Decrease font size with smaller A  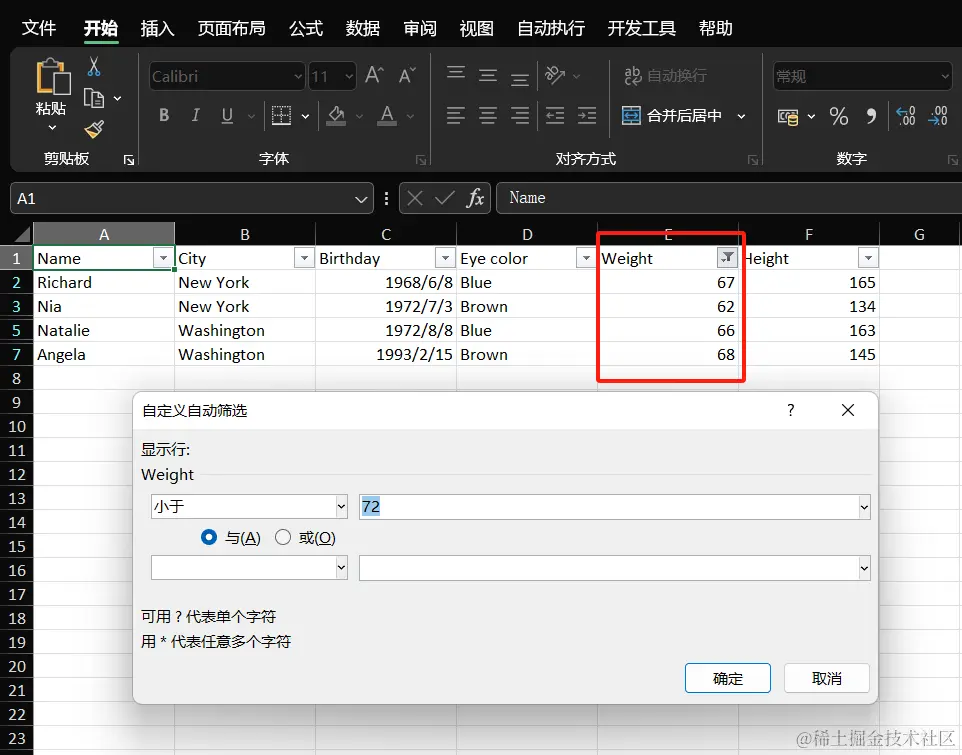pos(407,76)
